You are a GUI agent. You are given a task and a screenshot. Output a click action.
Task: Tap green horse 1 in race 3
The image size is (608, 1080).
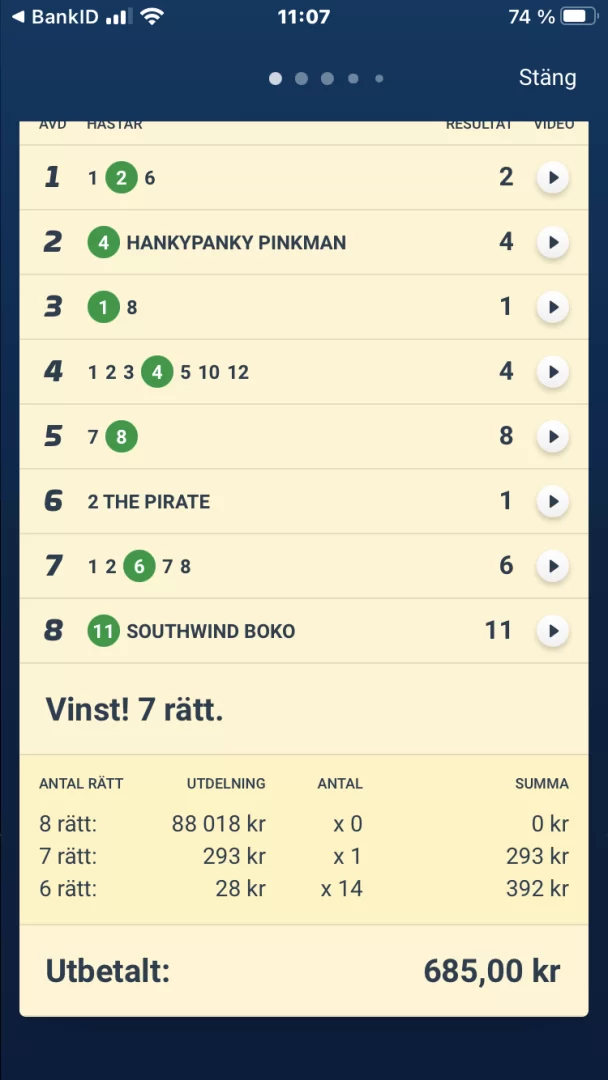click(x=103, y=308)
